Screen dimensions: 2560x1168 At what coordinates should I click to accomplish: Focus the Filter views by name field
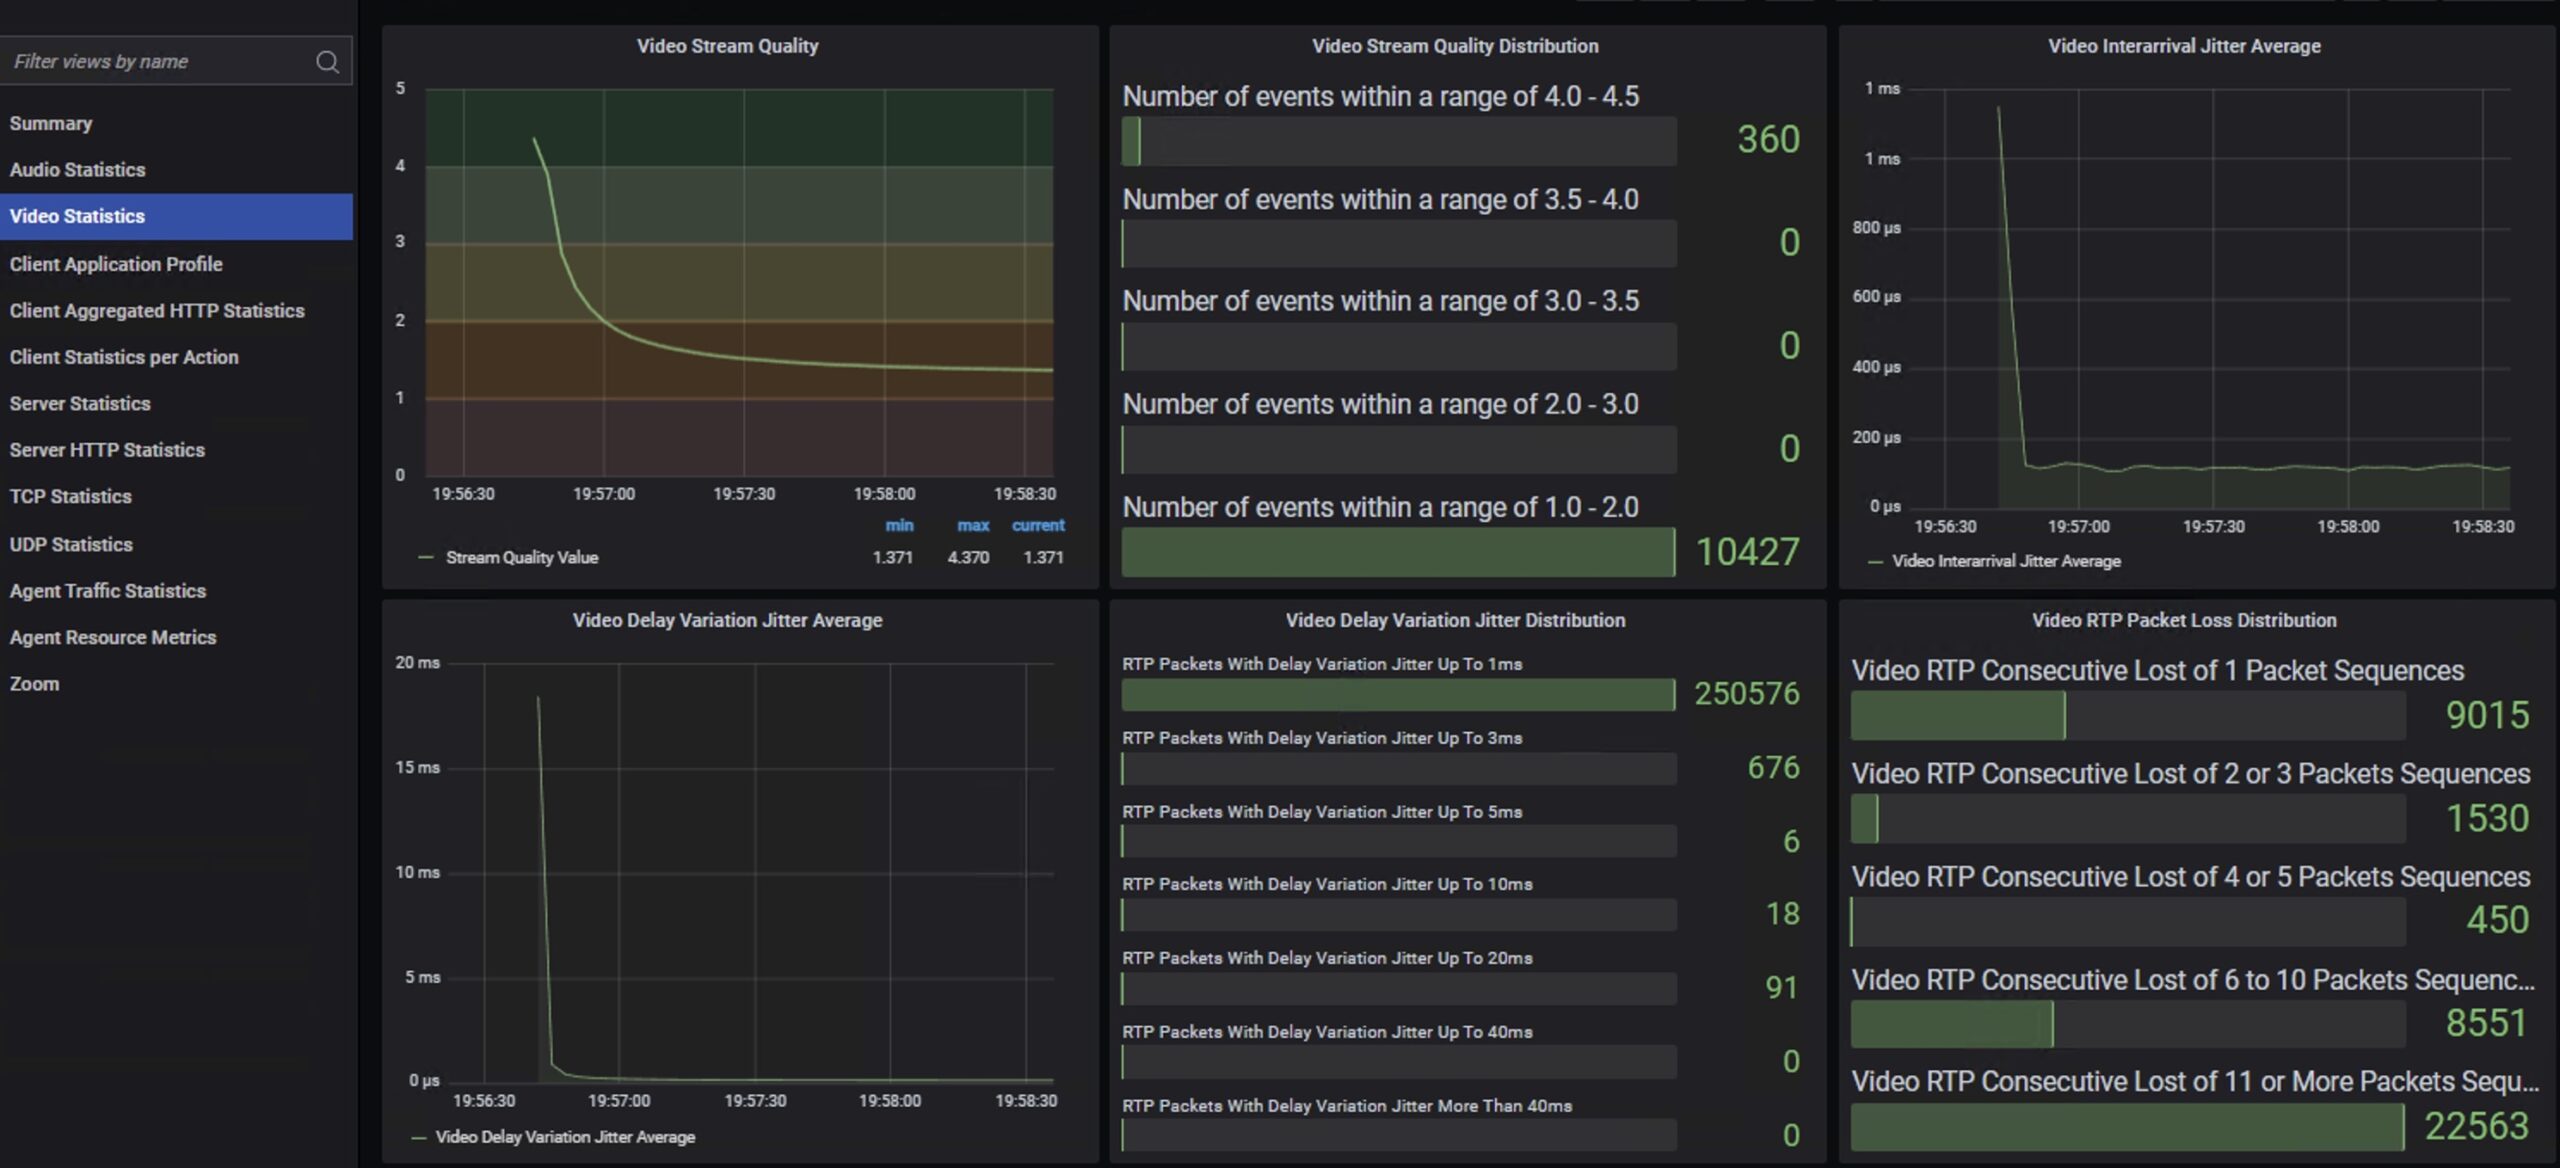coord(150,62)
